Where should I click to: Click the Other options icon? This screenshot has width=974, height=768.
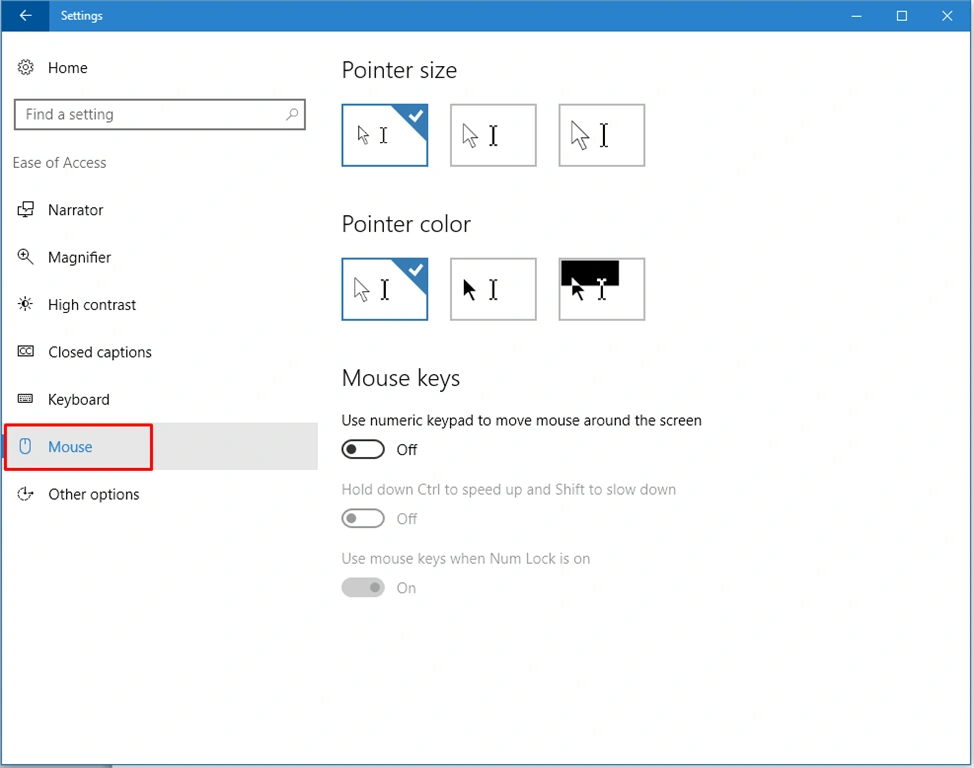(25, 494)
